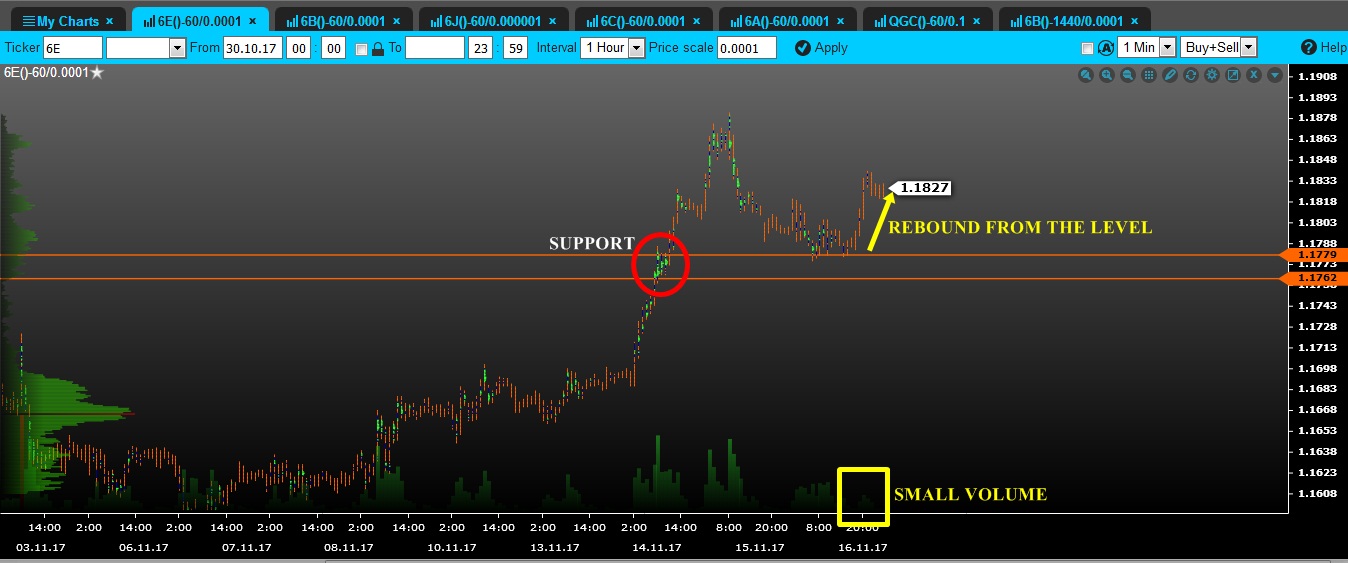1348x563 pixels.
Task: Click the Help question mark icon
Action: click(x=1308, y=47)
